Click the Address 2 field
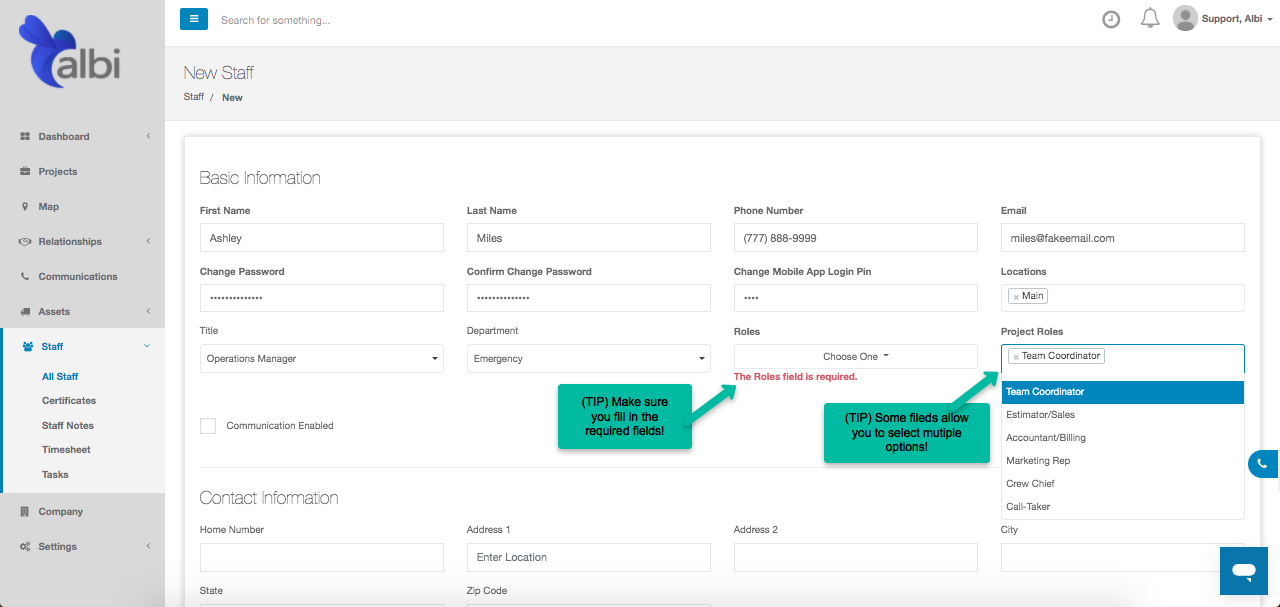Image resolution: width=1280 pixels, height=607 pixels. [x=856, y=557]
